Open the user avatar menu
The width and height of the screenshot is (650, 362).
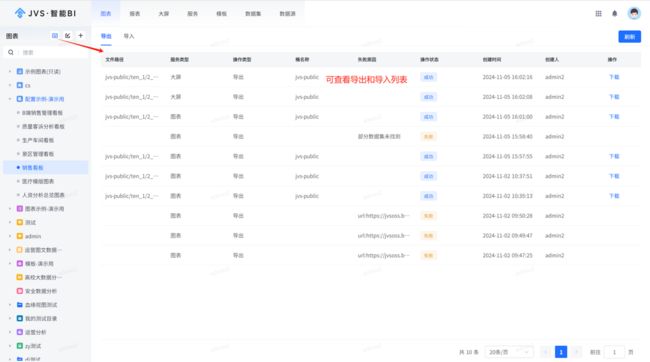point(634,13)
